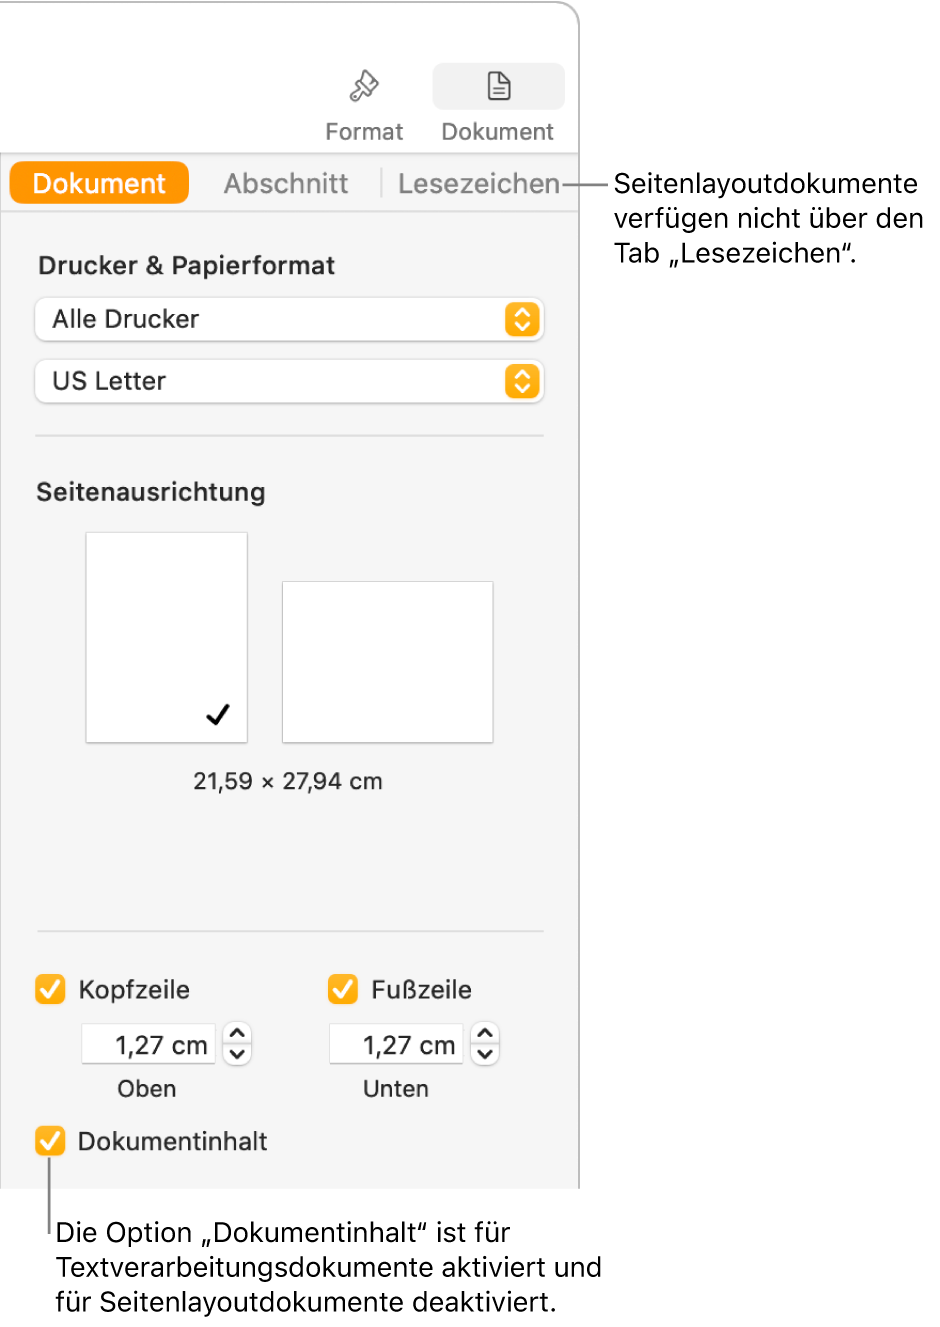Viewport: 940px width, 1327px height.
Task: Uncheck the Dokumentinhalt option
Action: (x=50, y=1142)
